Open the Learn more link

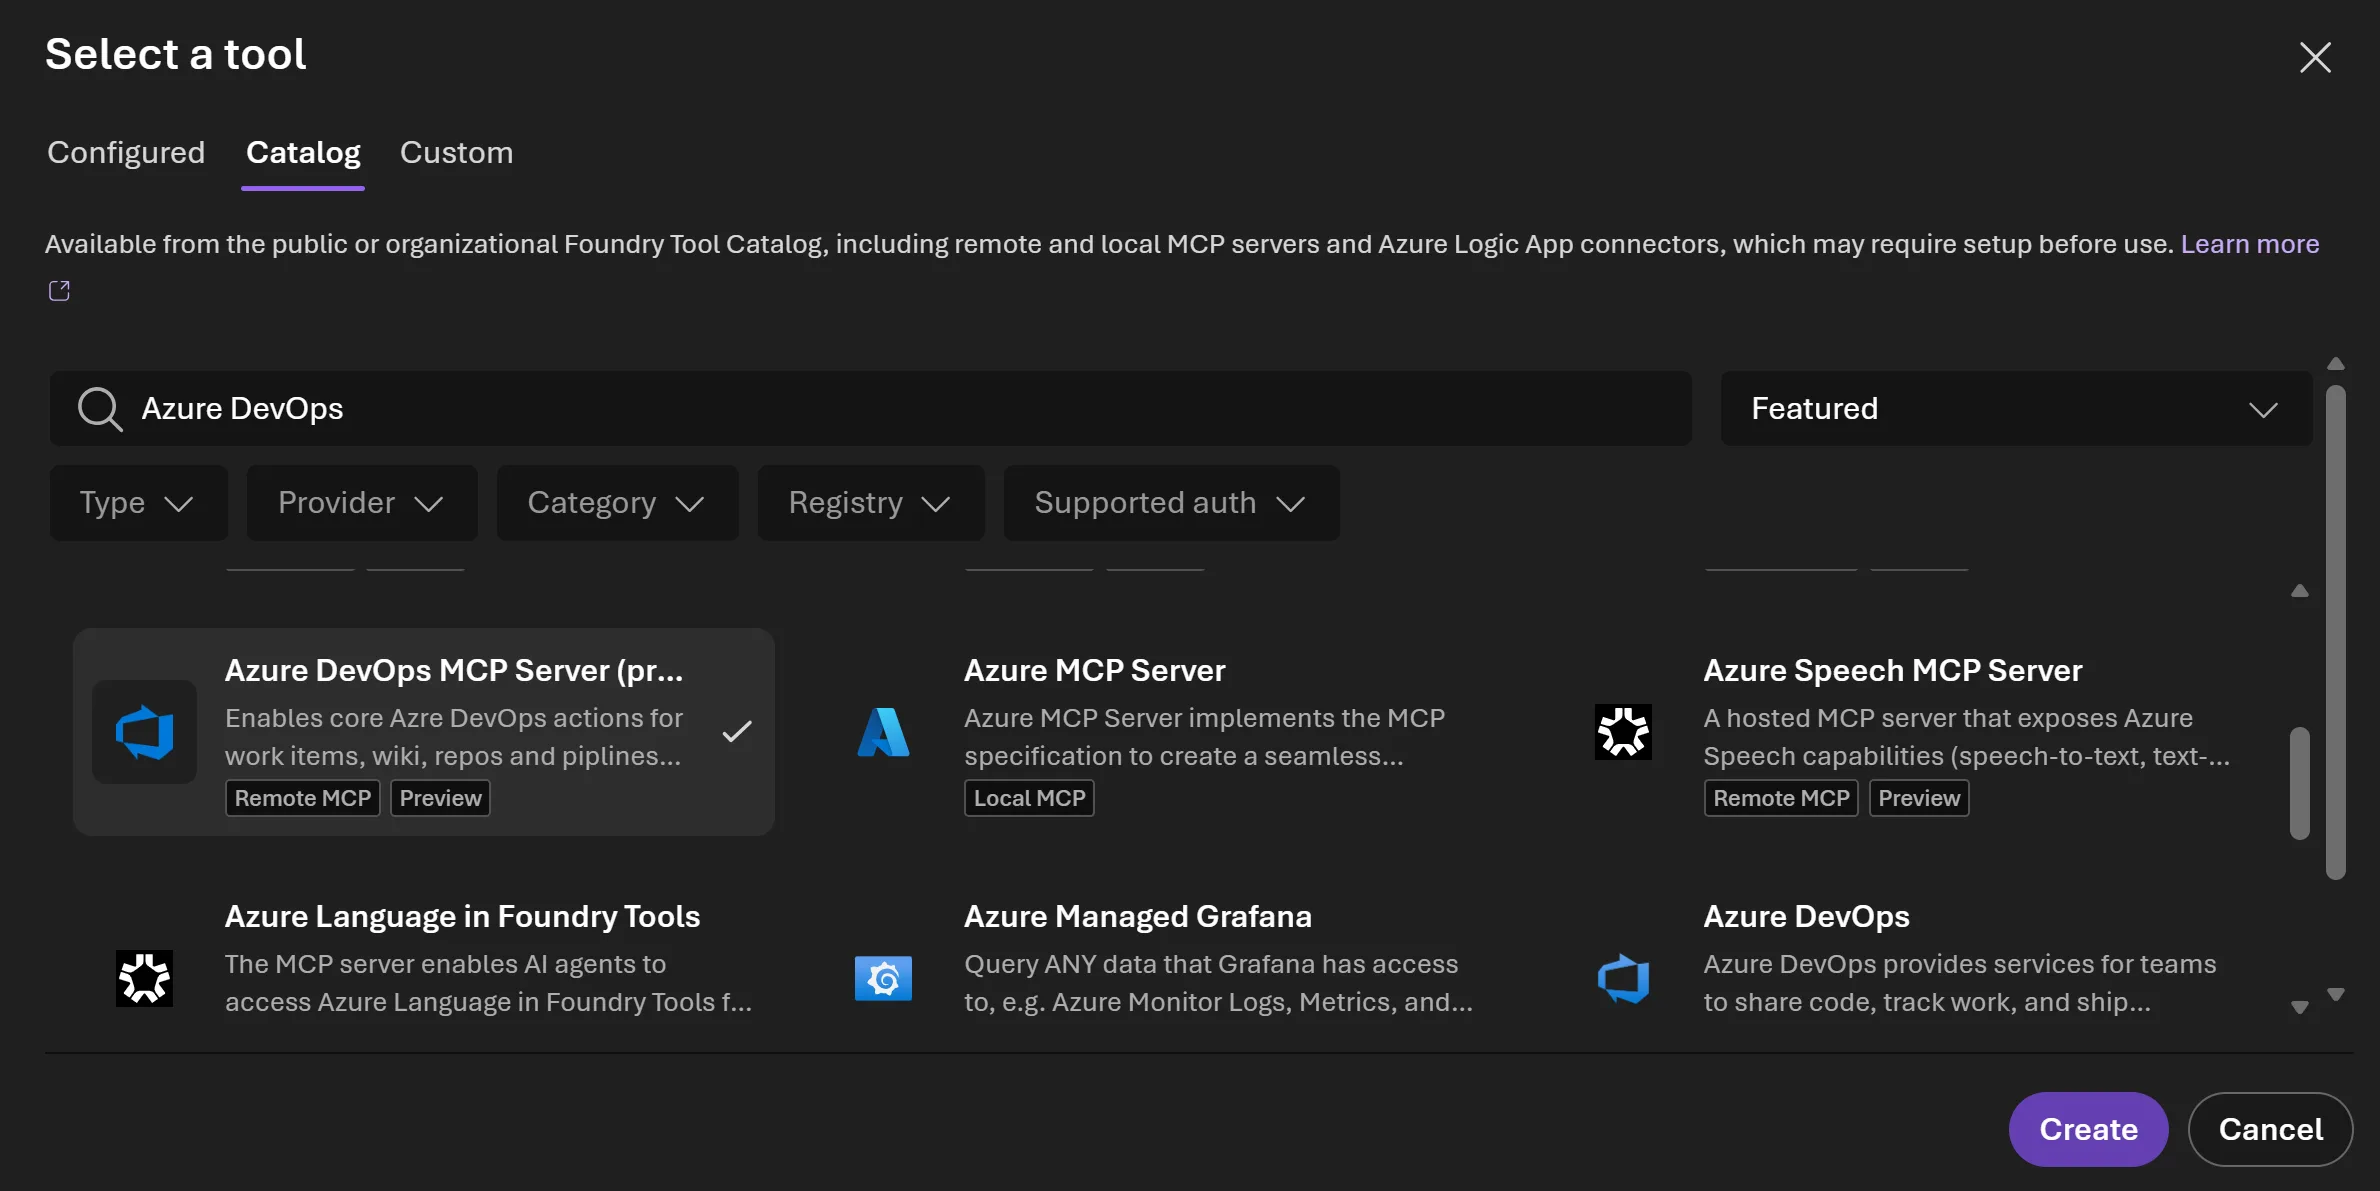tap(2249, 244)
